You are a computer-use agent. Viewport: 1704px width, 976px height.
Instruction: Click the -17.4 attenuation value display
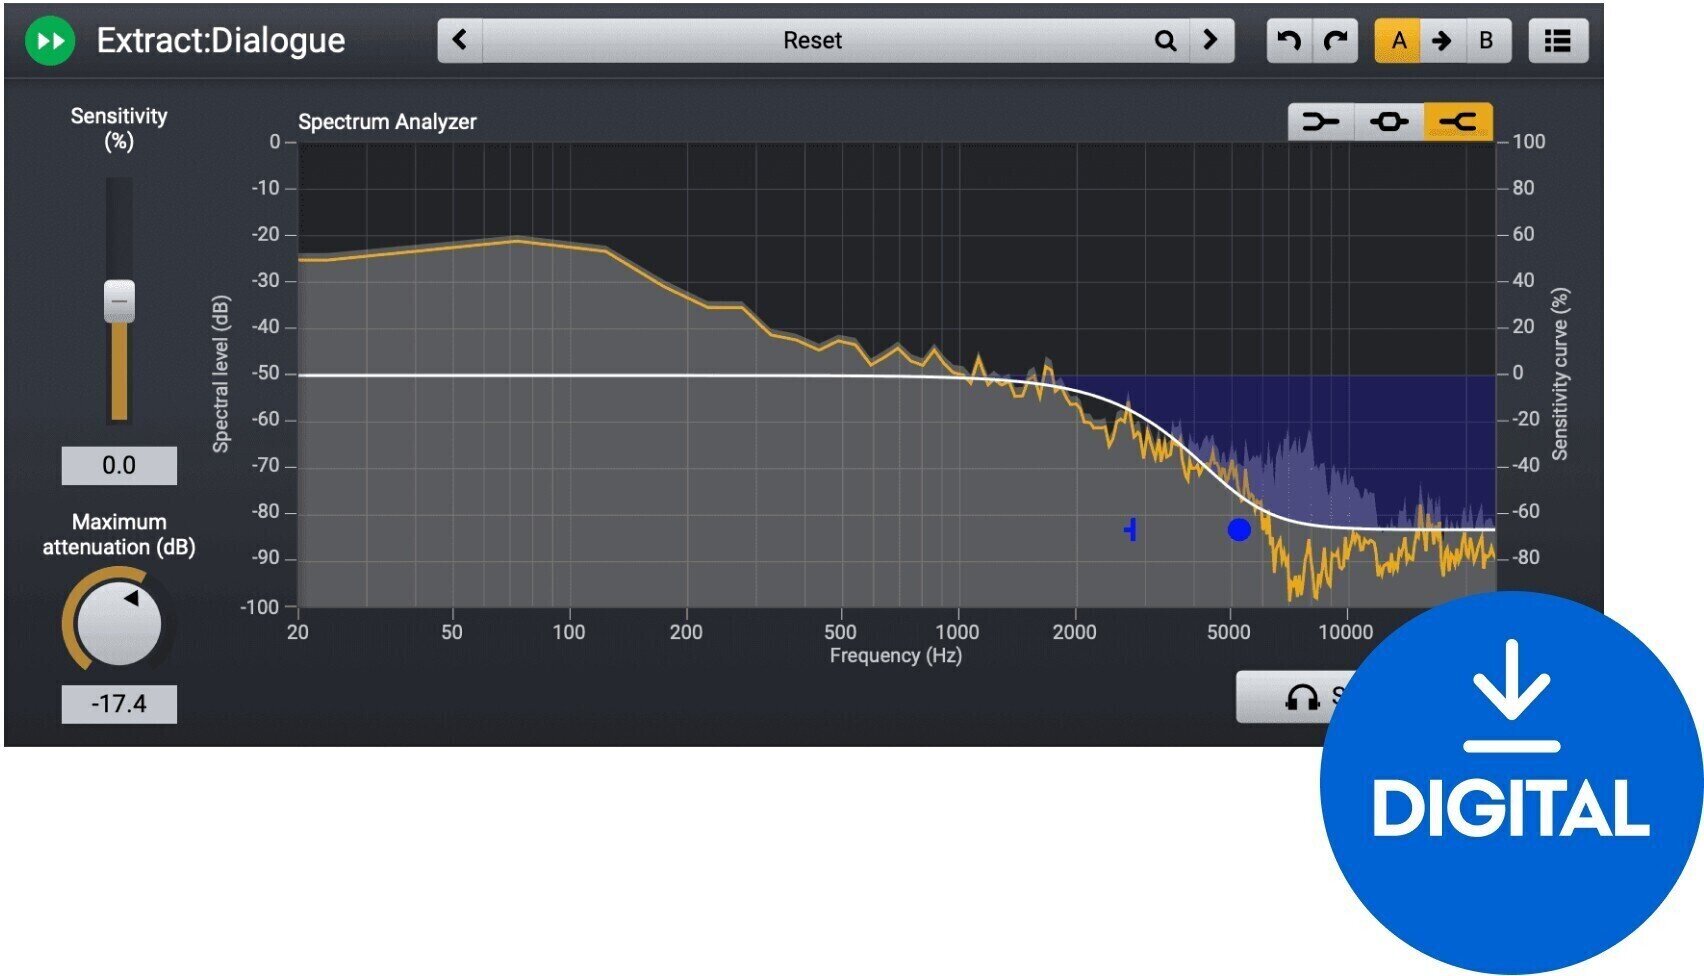pyautogui.click(x=119, y=703)
